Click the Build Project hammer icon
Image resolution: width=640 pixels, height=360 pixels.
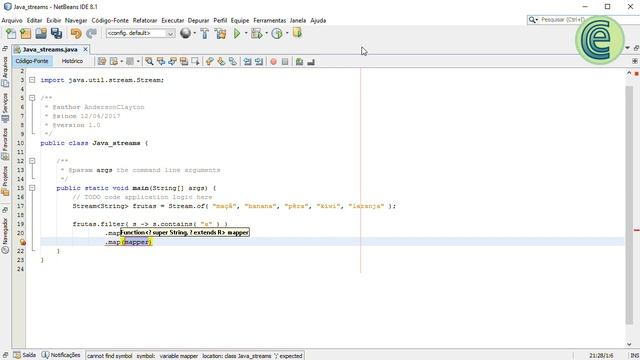click(205, 33)
